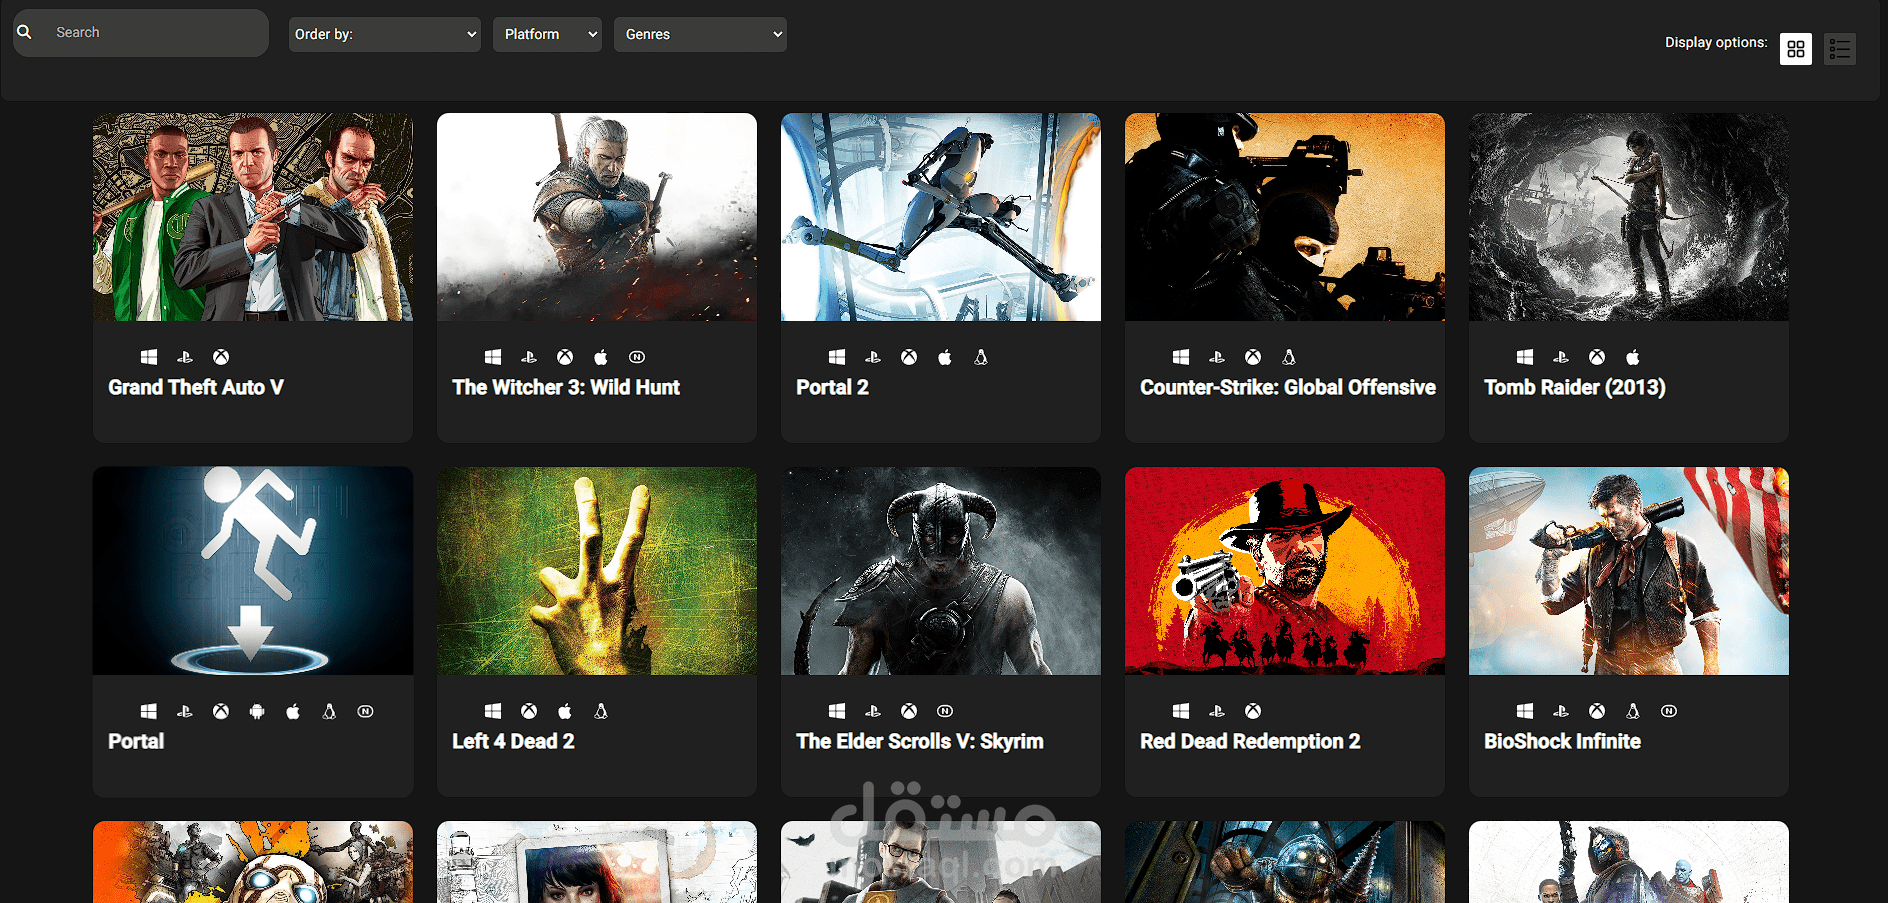
Task: Click the Apple icon on The Witcher 3 card
Action: 601,357
